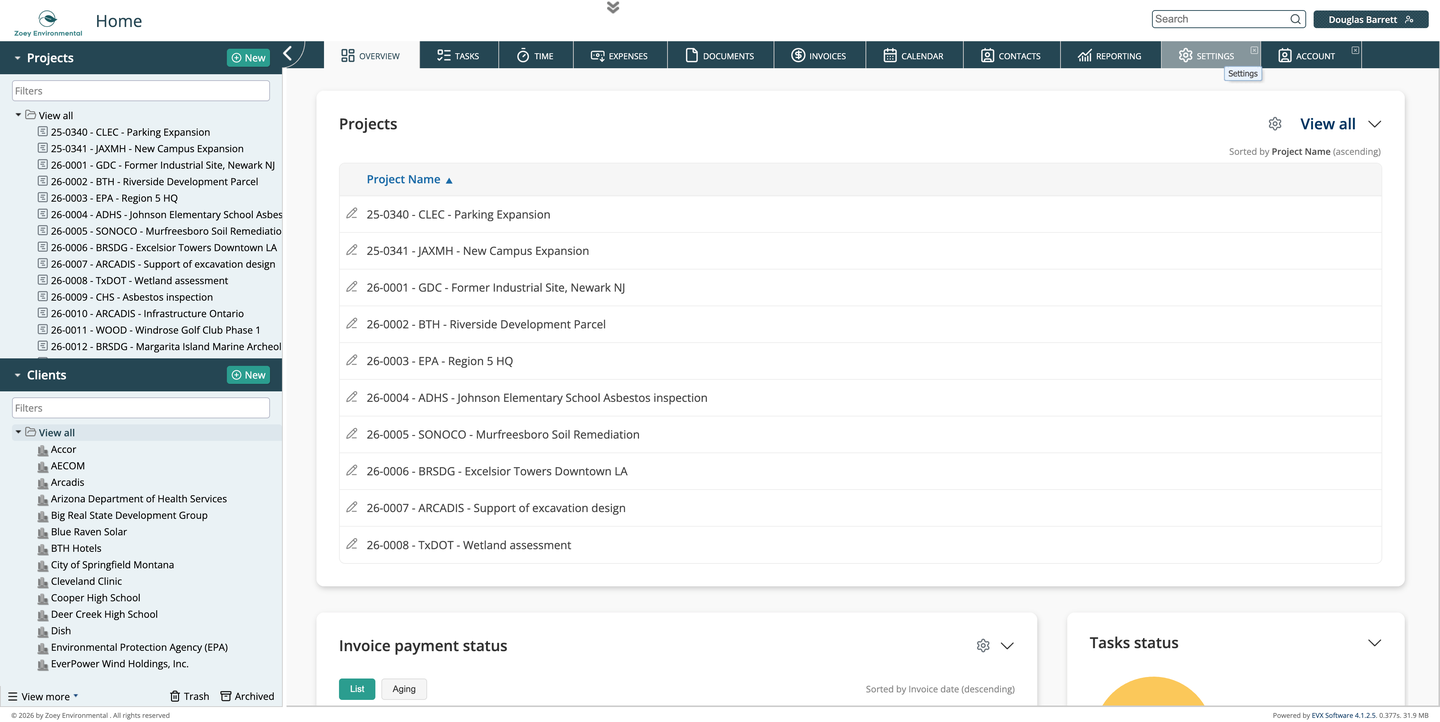Open the Calendar tab
The width and height of the screenshot is (1440, 722).
[913, 56]
